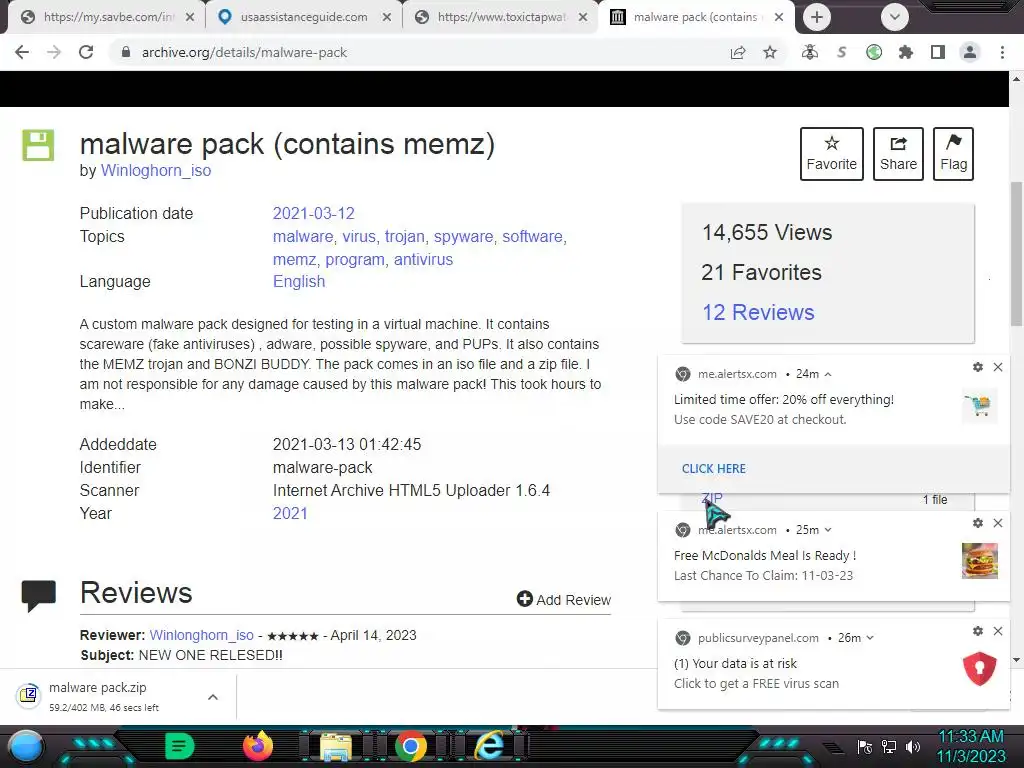The image size is (1024, 768).
Task: Click the green globe extension icon
Action: [x=874, y=52]
